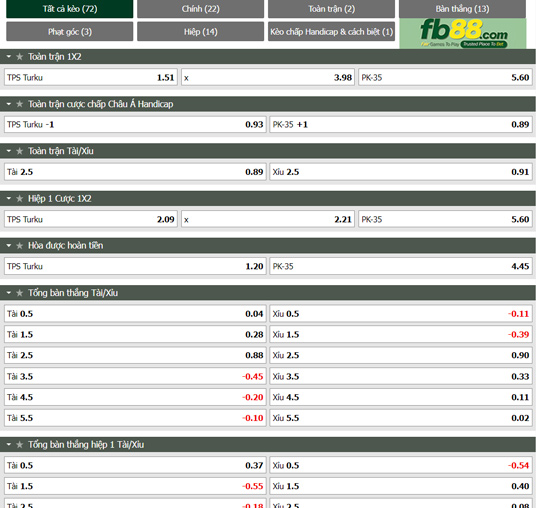536x508 pixels.
Task: Favorite the Toàn trận 1X2 market star
Action: click(x=19, y=57)
